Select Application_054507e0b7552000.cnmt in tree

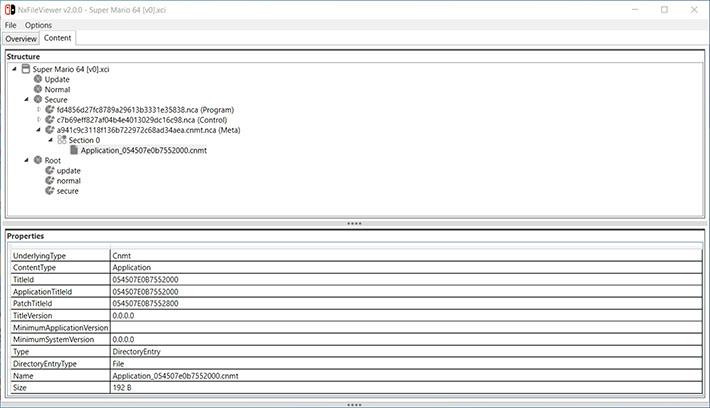pyautogui.click(x=144, y=150)
